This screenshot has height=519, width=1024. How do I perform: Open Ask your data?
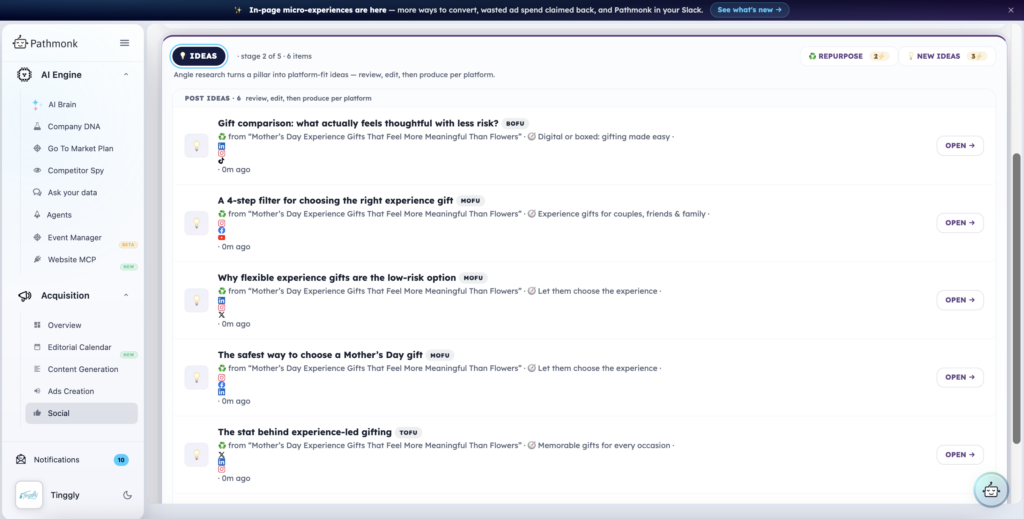point(72,193)
